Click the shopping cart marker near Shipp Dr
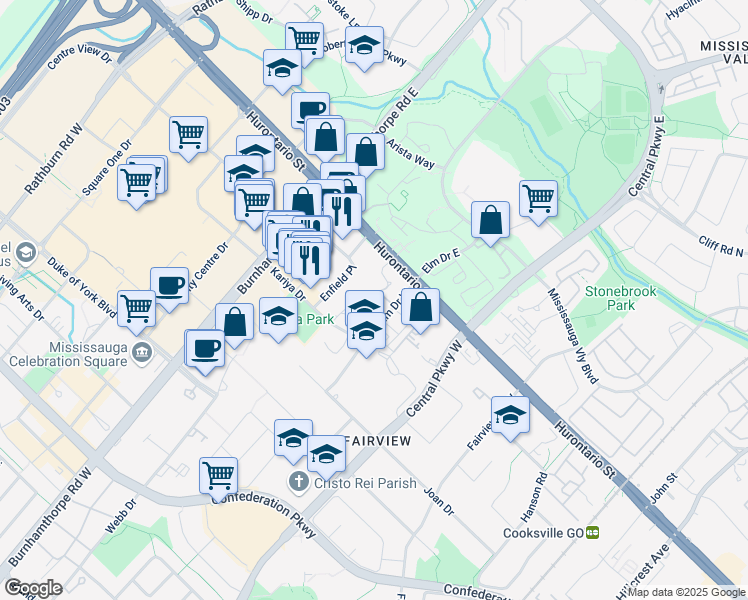748x600 pixels. [305, 42]
